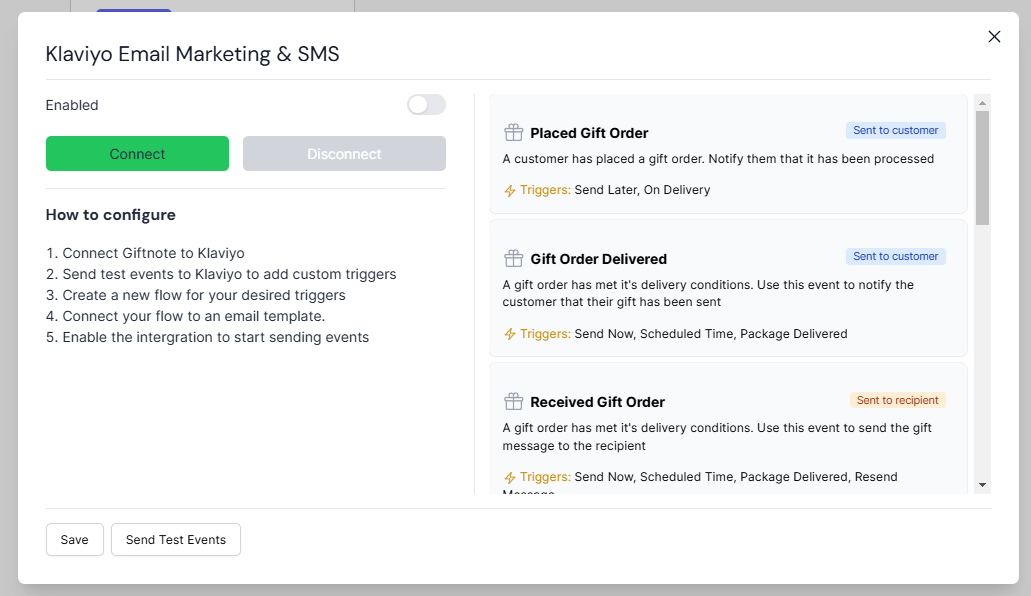The width and height of the screenshot is (1031, 596).
Task: Click Sent to customer badge on Placed Gift Order
Action: point(896,130)
